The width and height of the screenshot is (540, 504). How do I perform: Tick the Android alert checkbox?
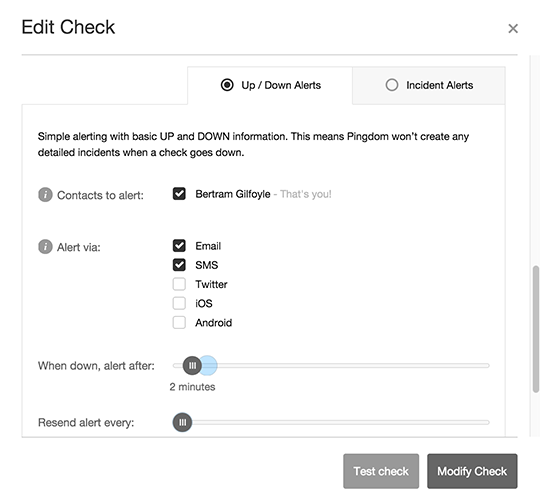click(x=179, y=322)
